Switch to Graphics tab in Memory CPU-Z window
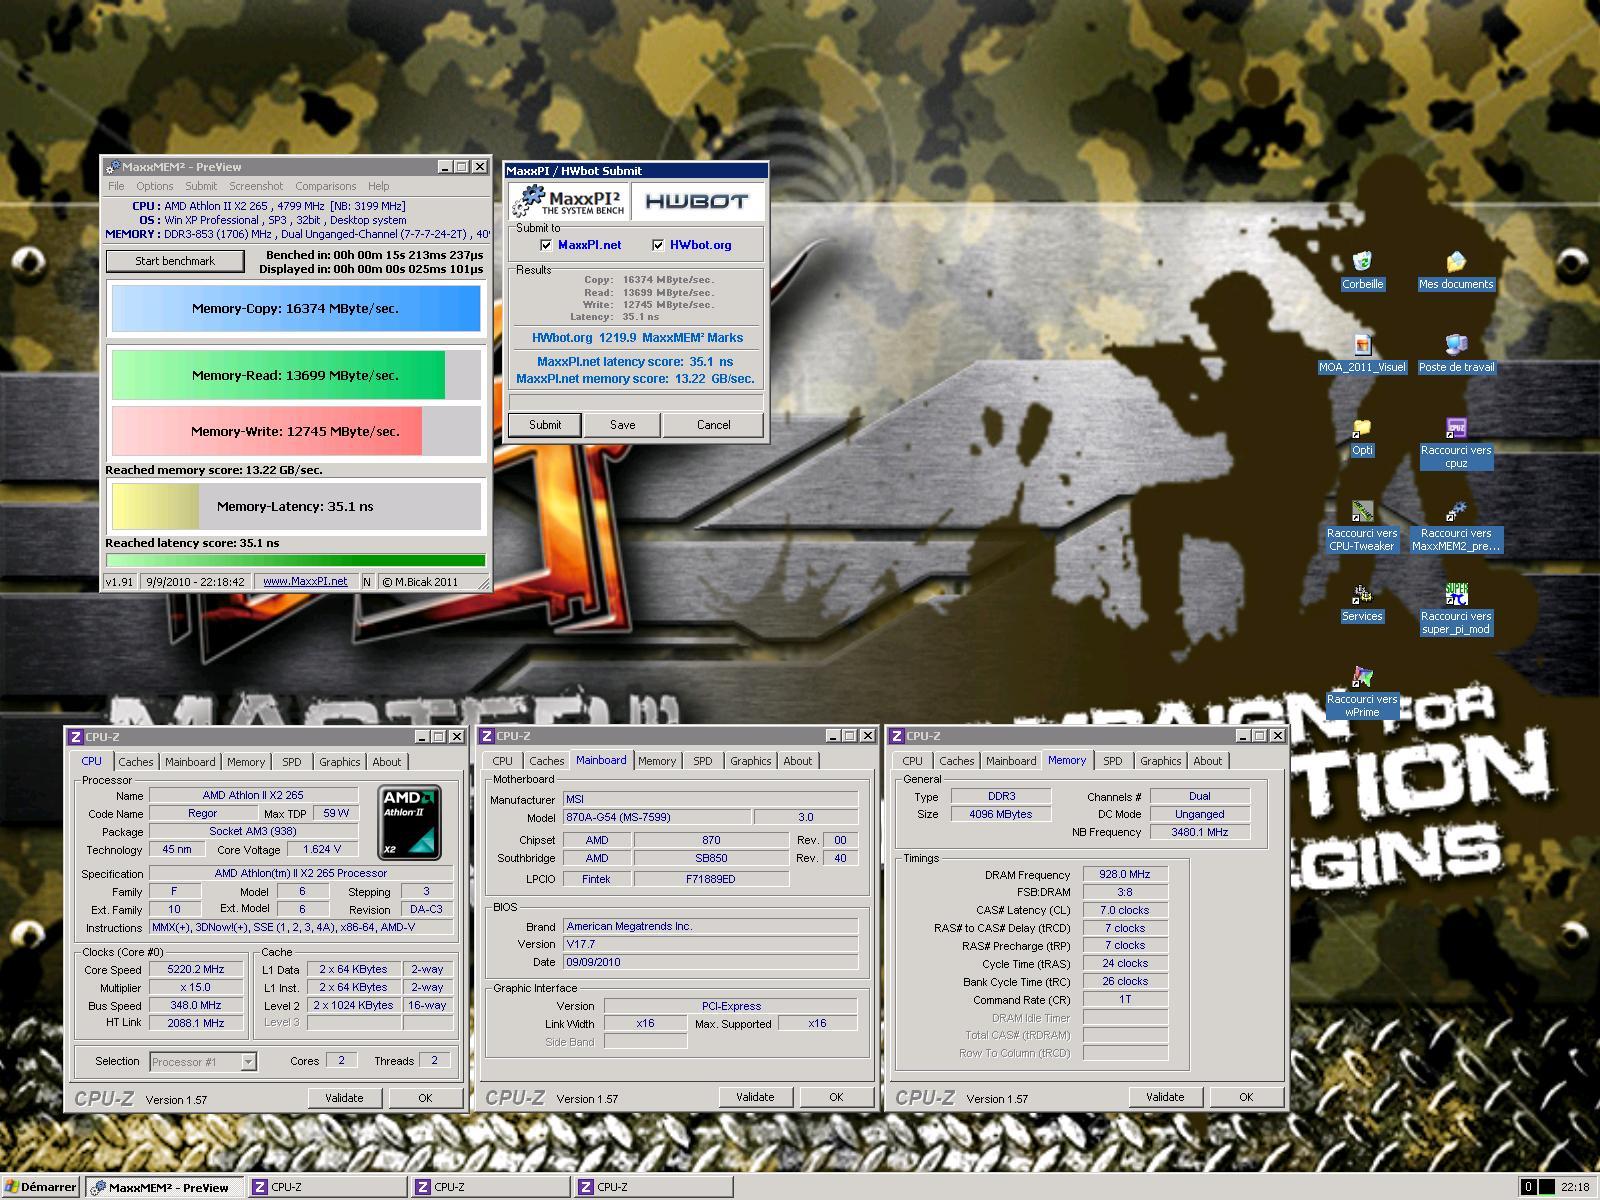Screen dimensions: 1600x1200 point(1161,761)
